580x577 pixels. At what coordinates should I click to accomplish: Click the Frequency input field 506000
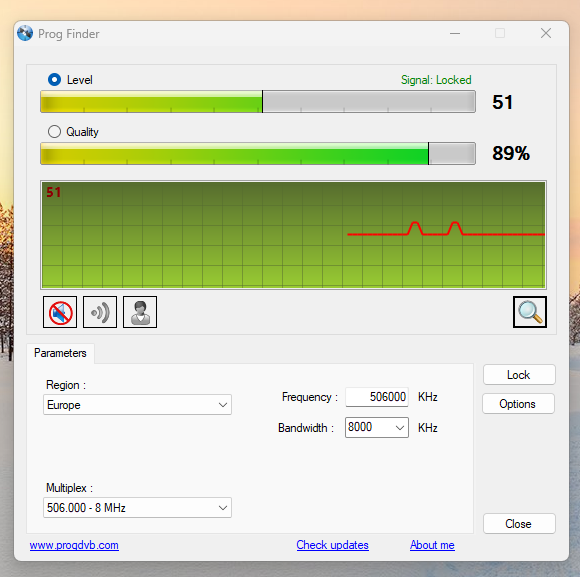(377, 397)
